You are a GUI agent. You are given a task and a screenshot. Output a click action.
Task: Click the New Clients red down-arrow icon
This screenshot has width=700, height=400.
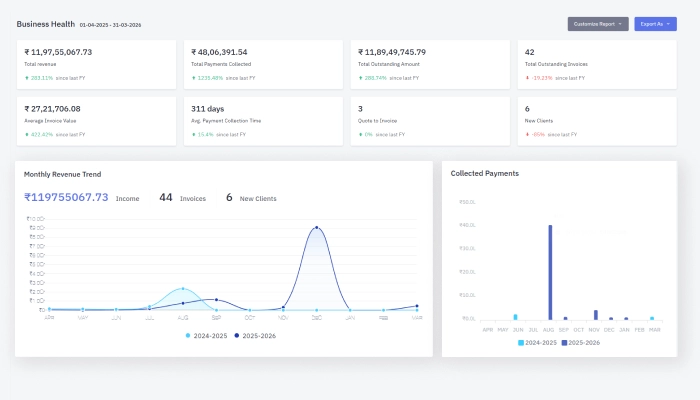tap(527, 134)
